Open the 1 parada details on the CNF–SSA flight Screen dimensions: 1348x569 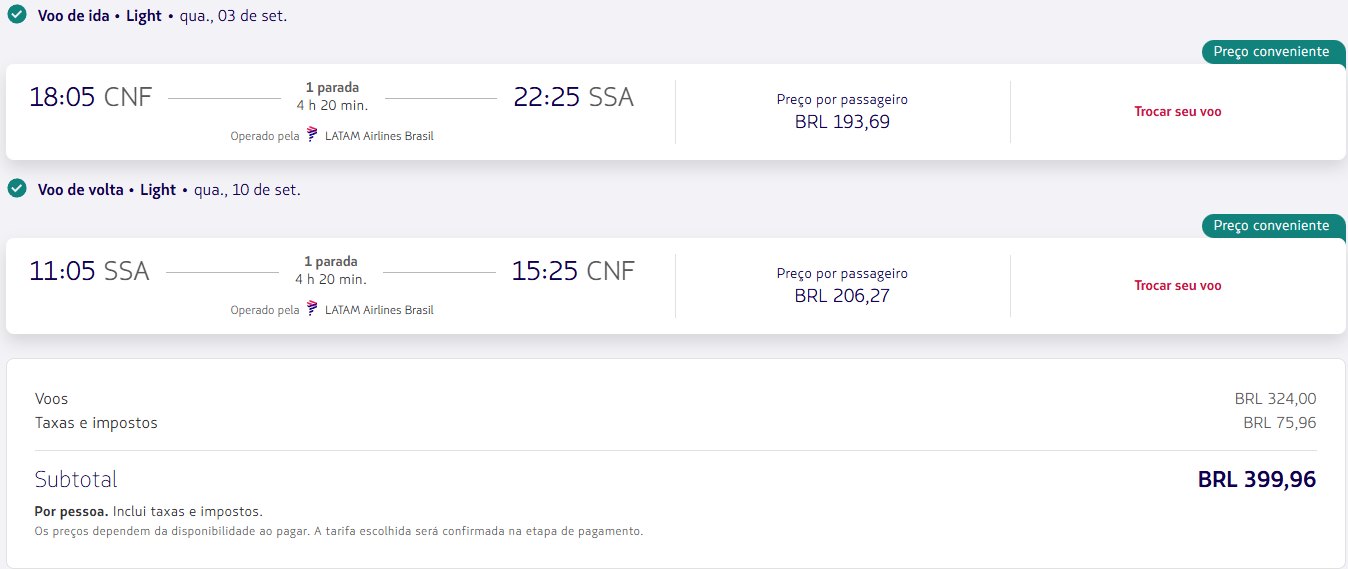(x=332, y=88)
